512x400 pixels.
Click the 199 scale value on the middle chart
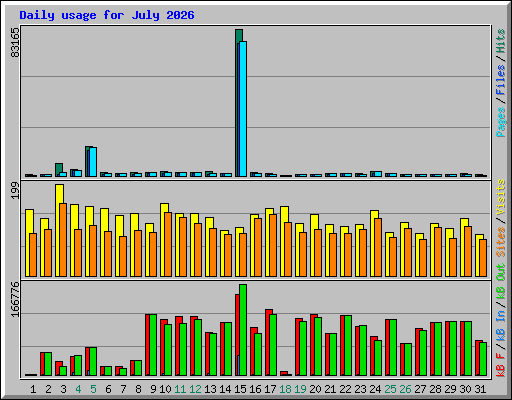coord(16,191)
